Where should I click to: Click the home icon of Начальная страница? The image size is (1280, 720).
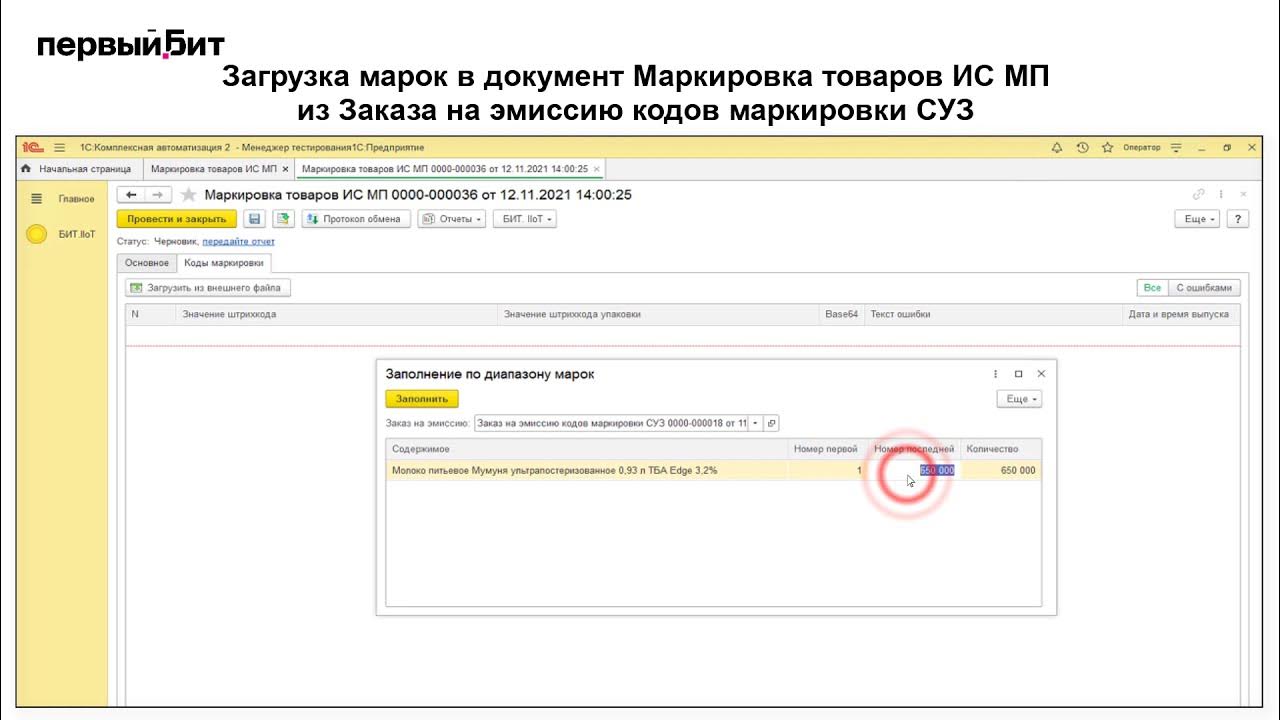[x=26, y=169]
